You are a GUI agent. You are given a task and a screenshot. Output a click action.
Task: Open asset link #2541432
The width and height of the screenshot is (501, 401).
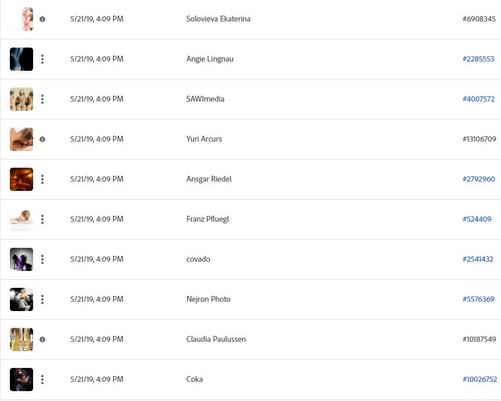pyautogui.click(x=478, y=259)
